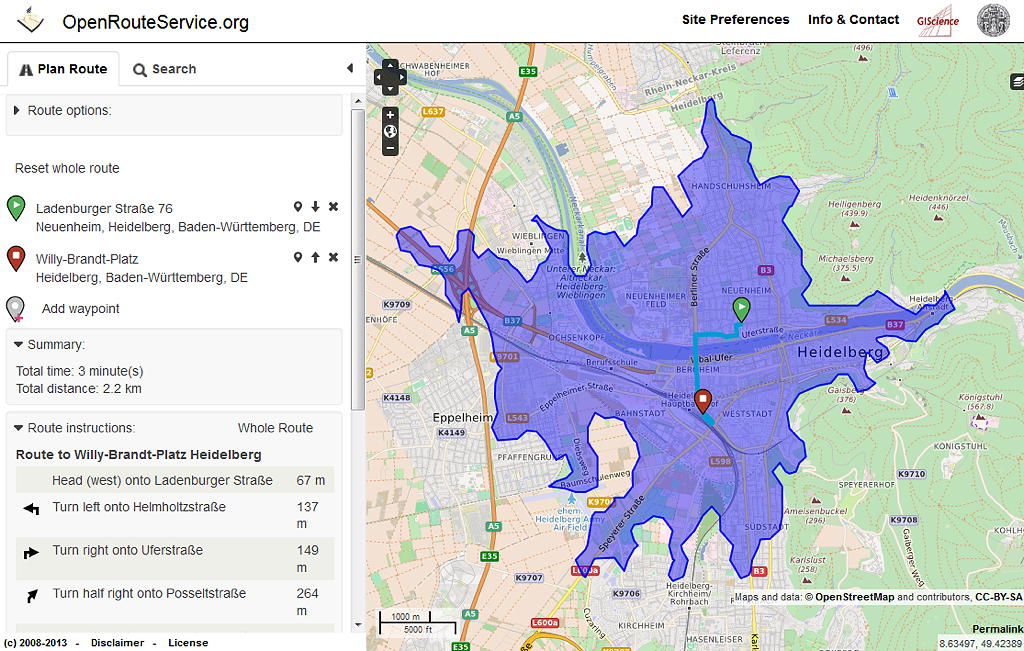Open the Disclaimer link
The height and width of the screenshot is (651, 1024).
(x=118, y=643)
